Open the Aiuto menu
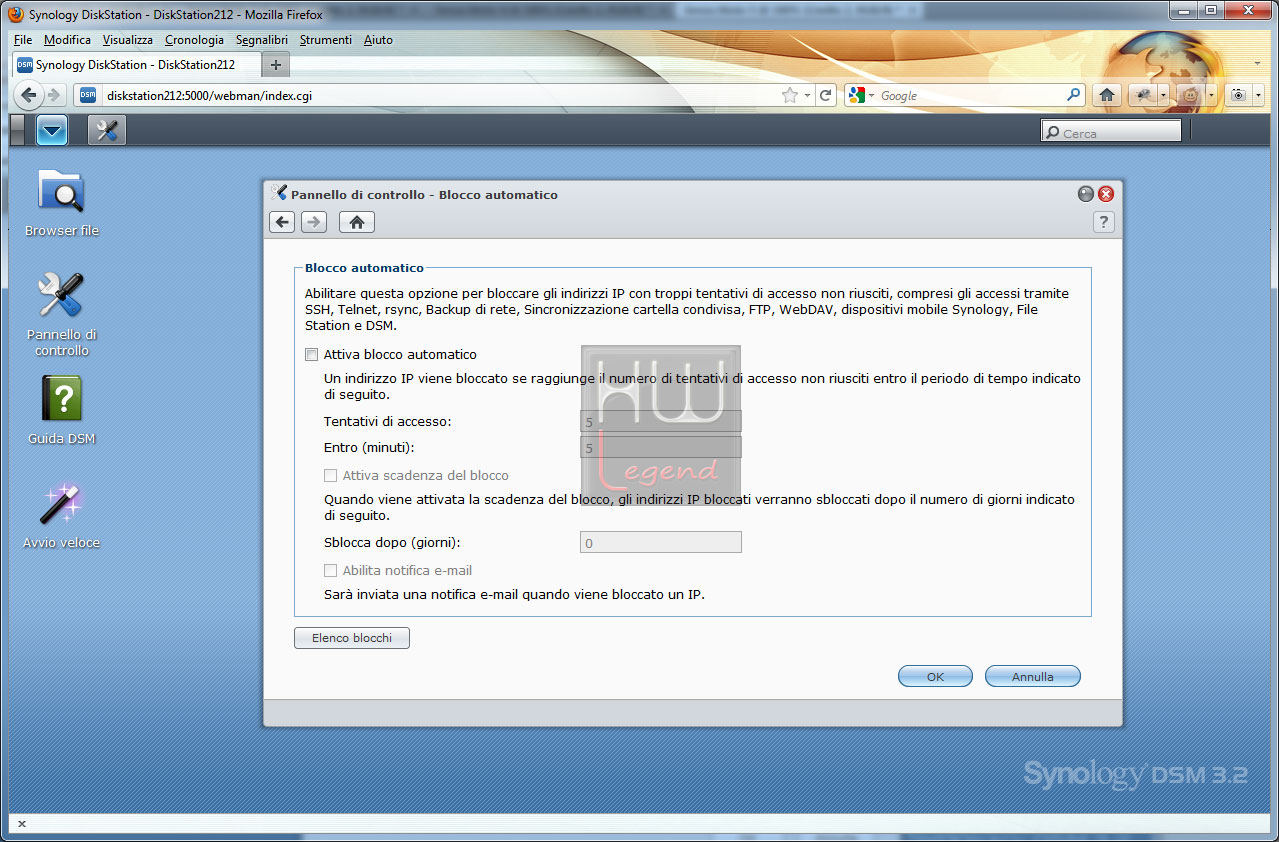The width and height of the screenshot is (1279, 842). pyautogui.click(x=378, y=40)
